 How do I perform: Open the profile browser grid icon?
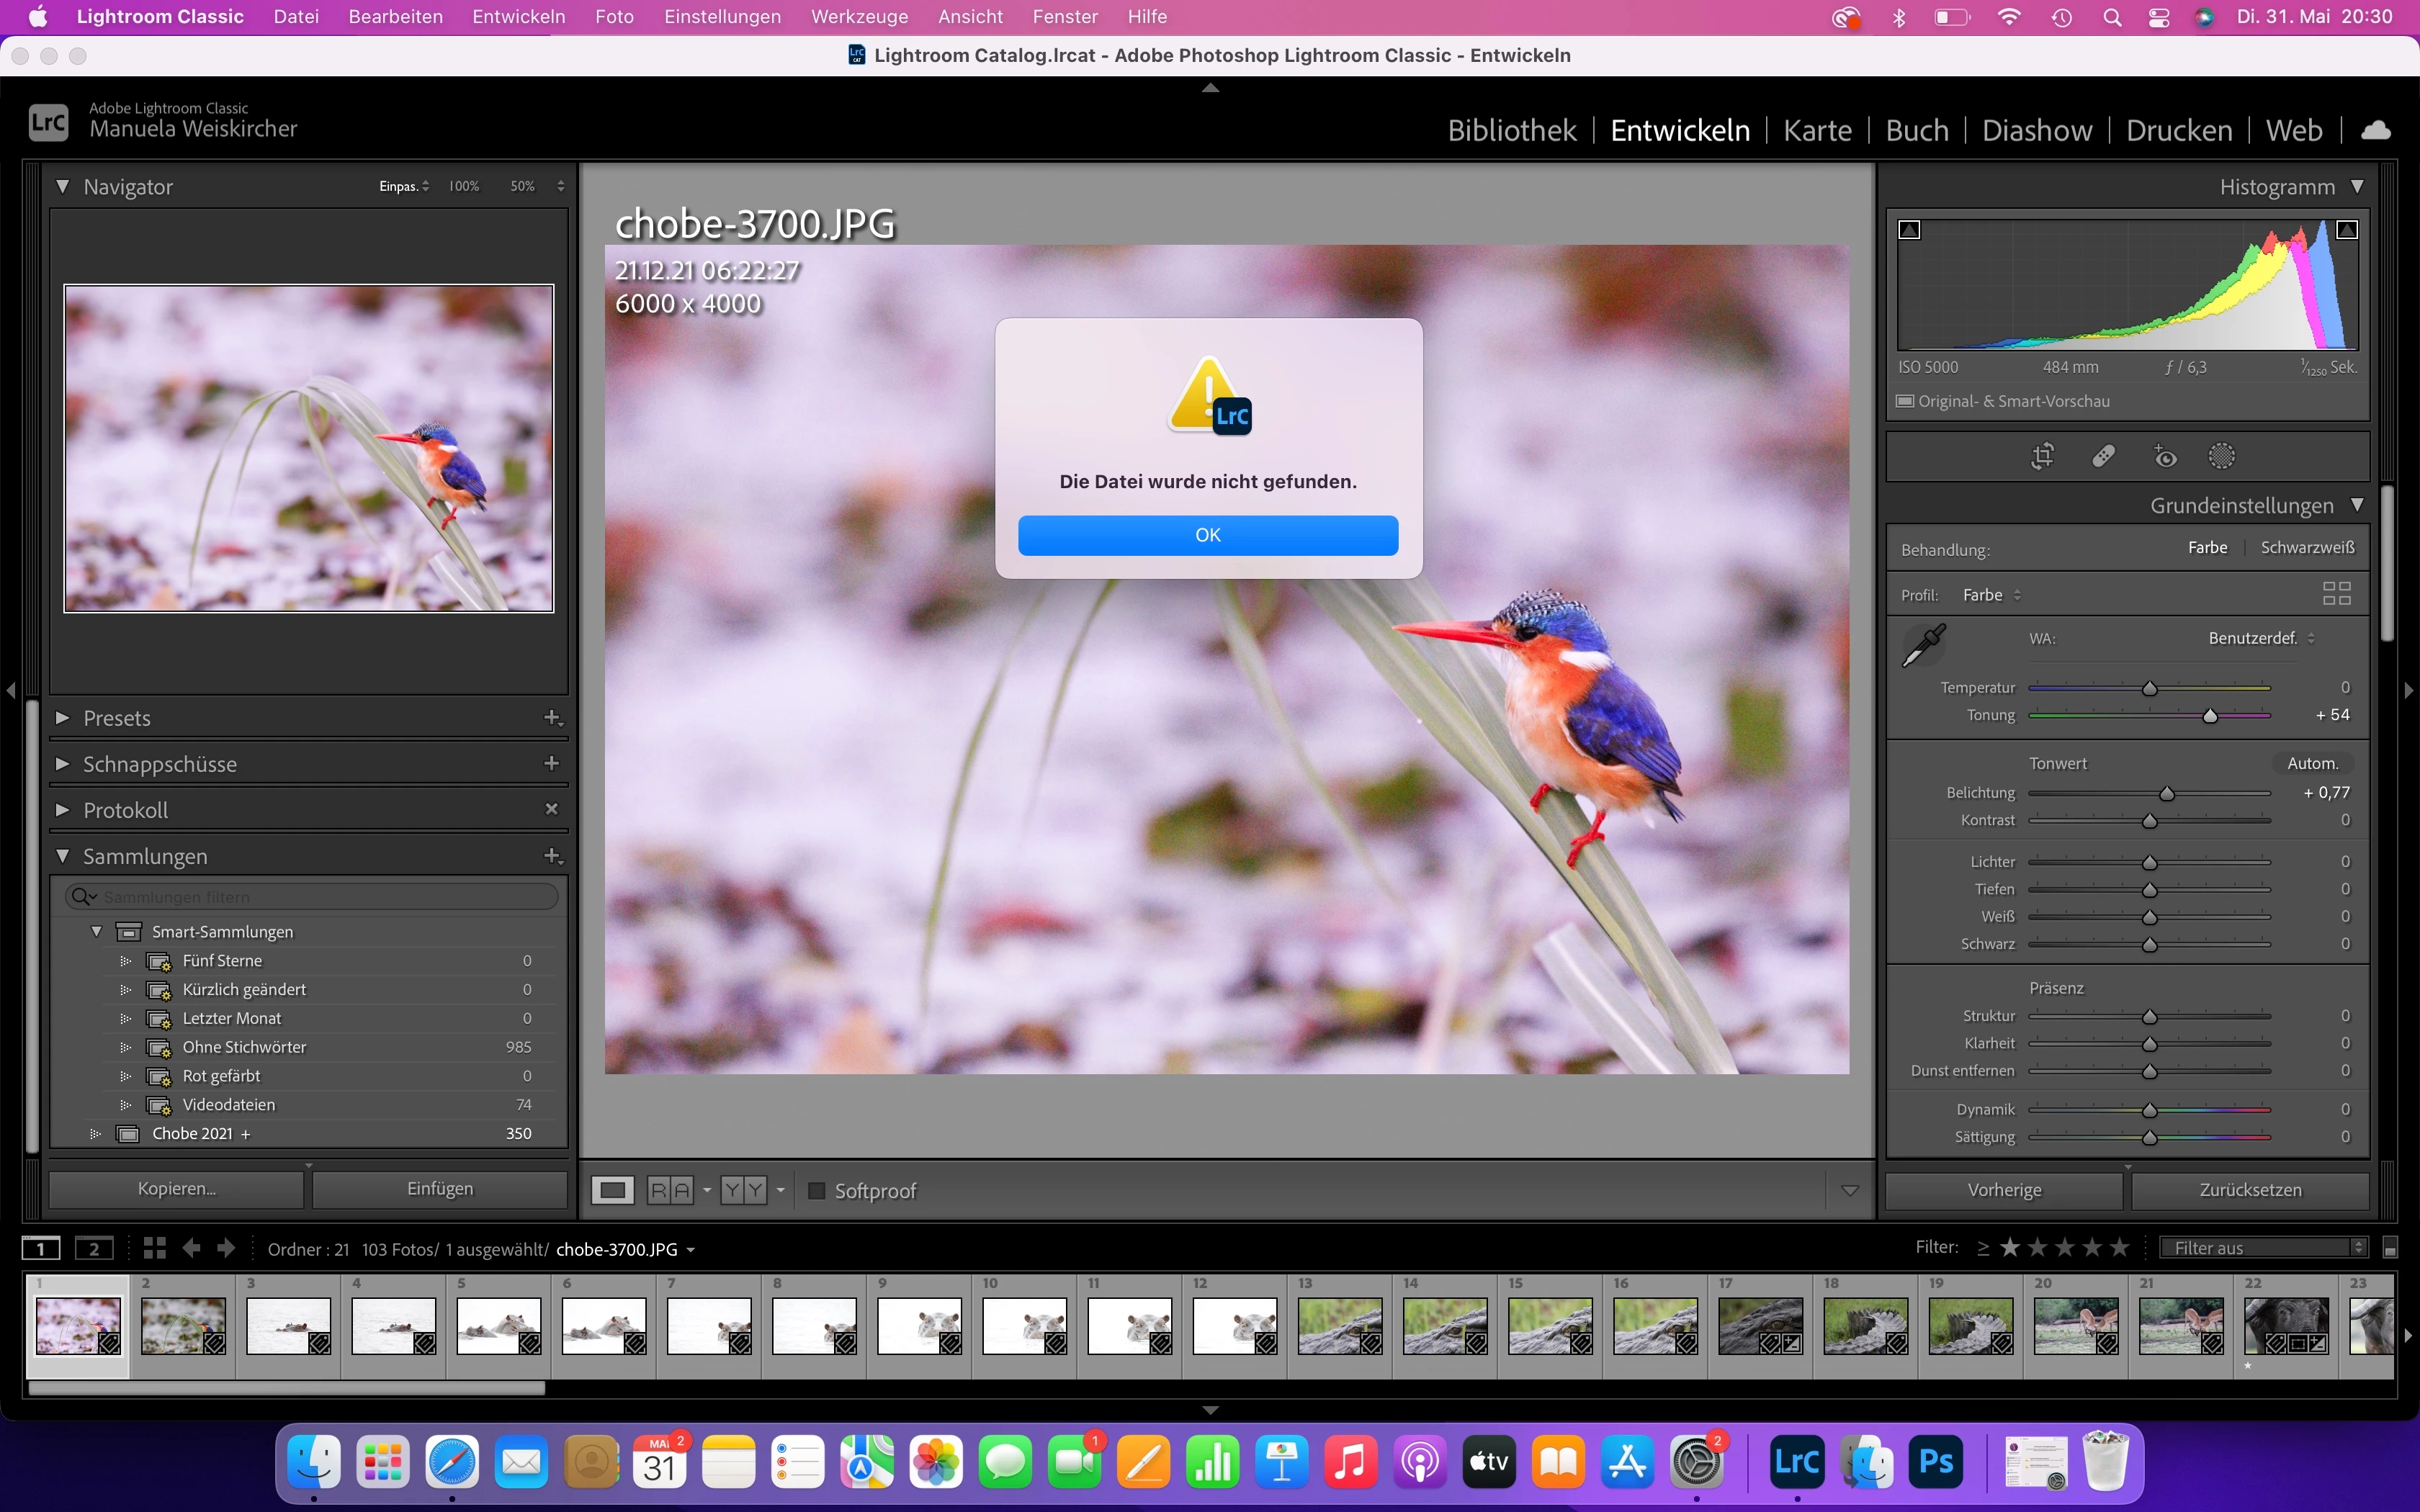tap(2336, 594)
